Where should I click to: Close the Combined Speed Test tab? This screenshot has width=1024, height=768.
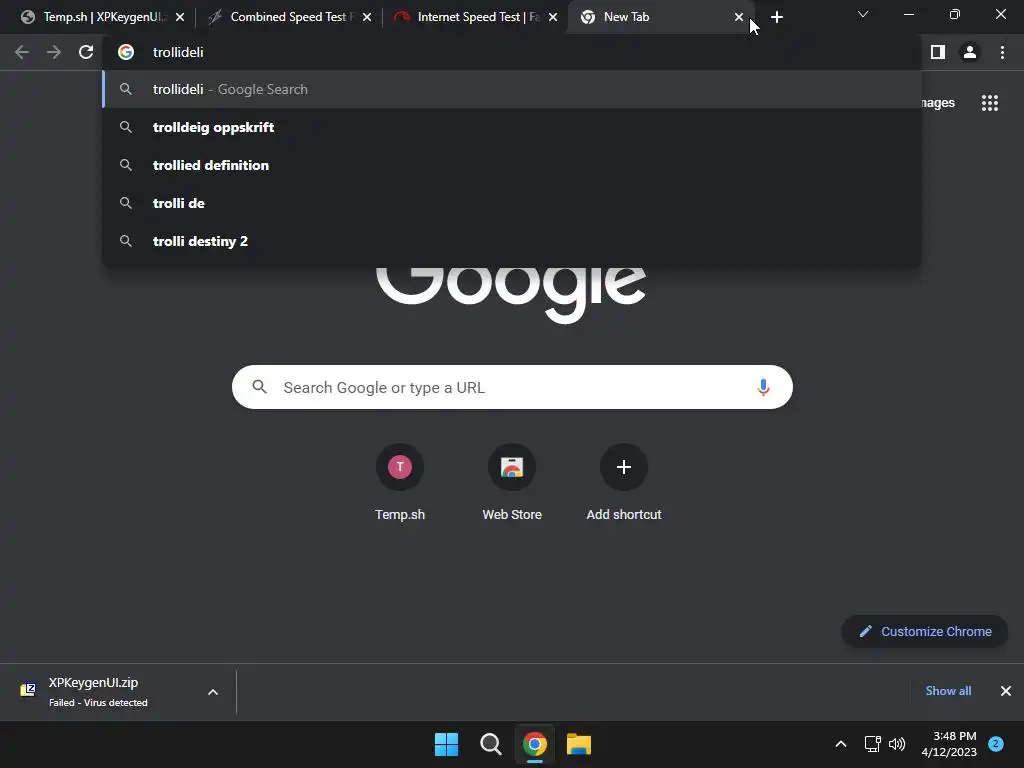pos(367,18)
